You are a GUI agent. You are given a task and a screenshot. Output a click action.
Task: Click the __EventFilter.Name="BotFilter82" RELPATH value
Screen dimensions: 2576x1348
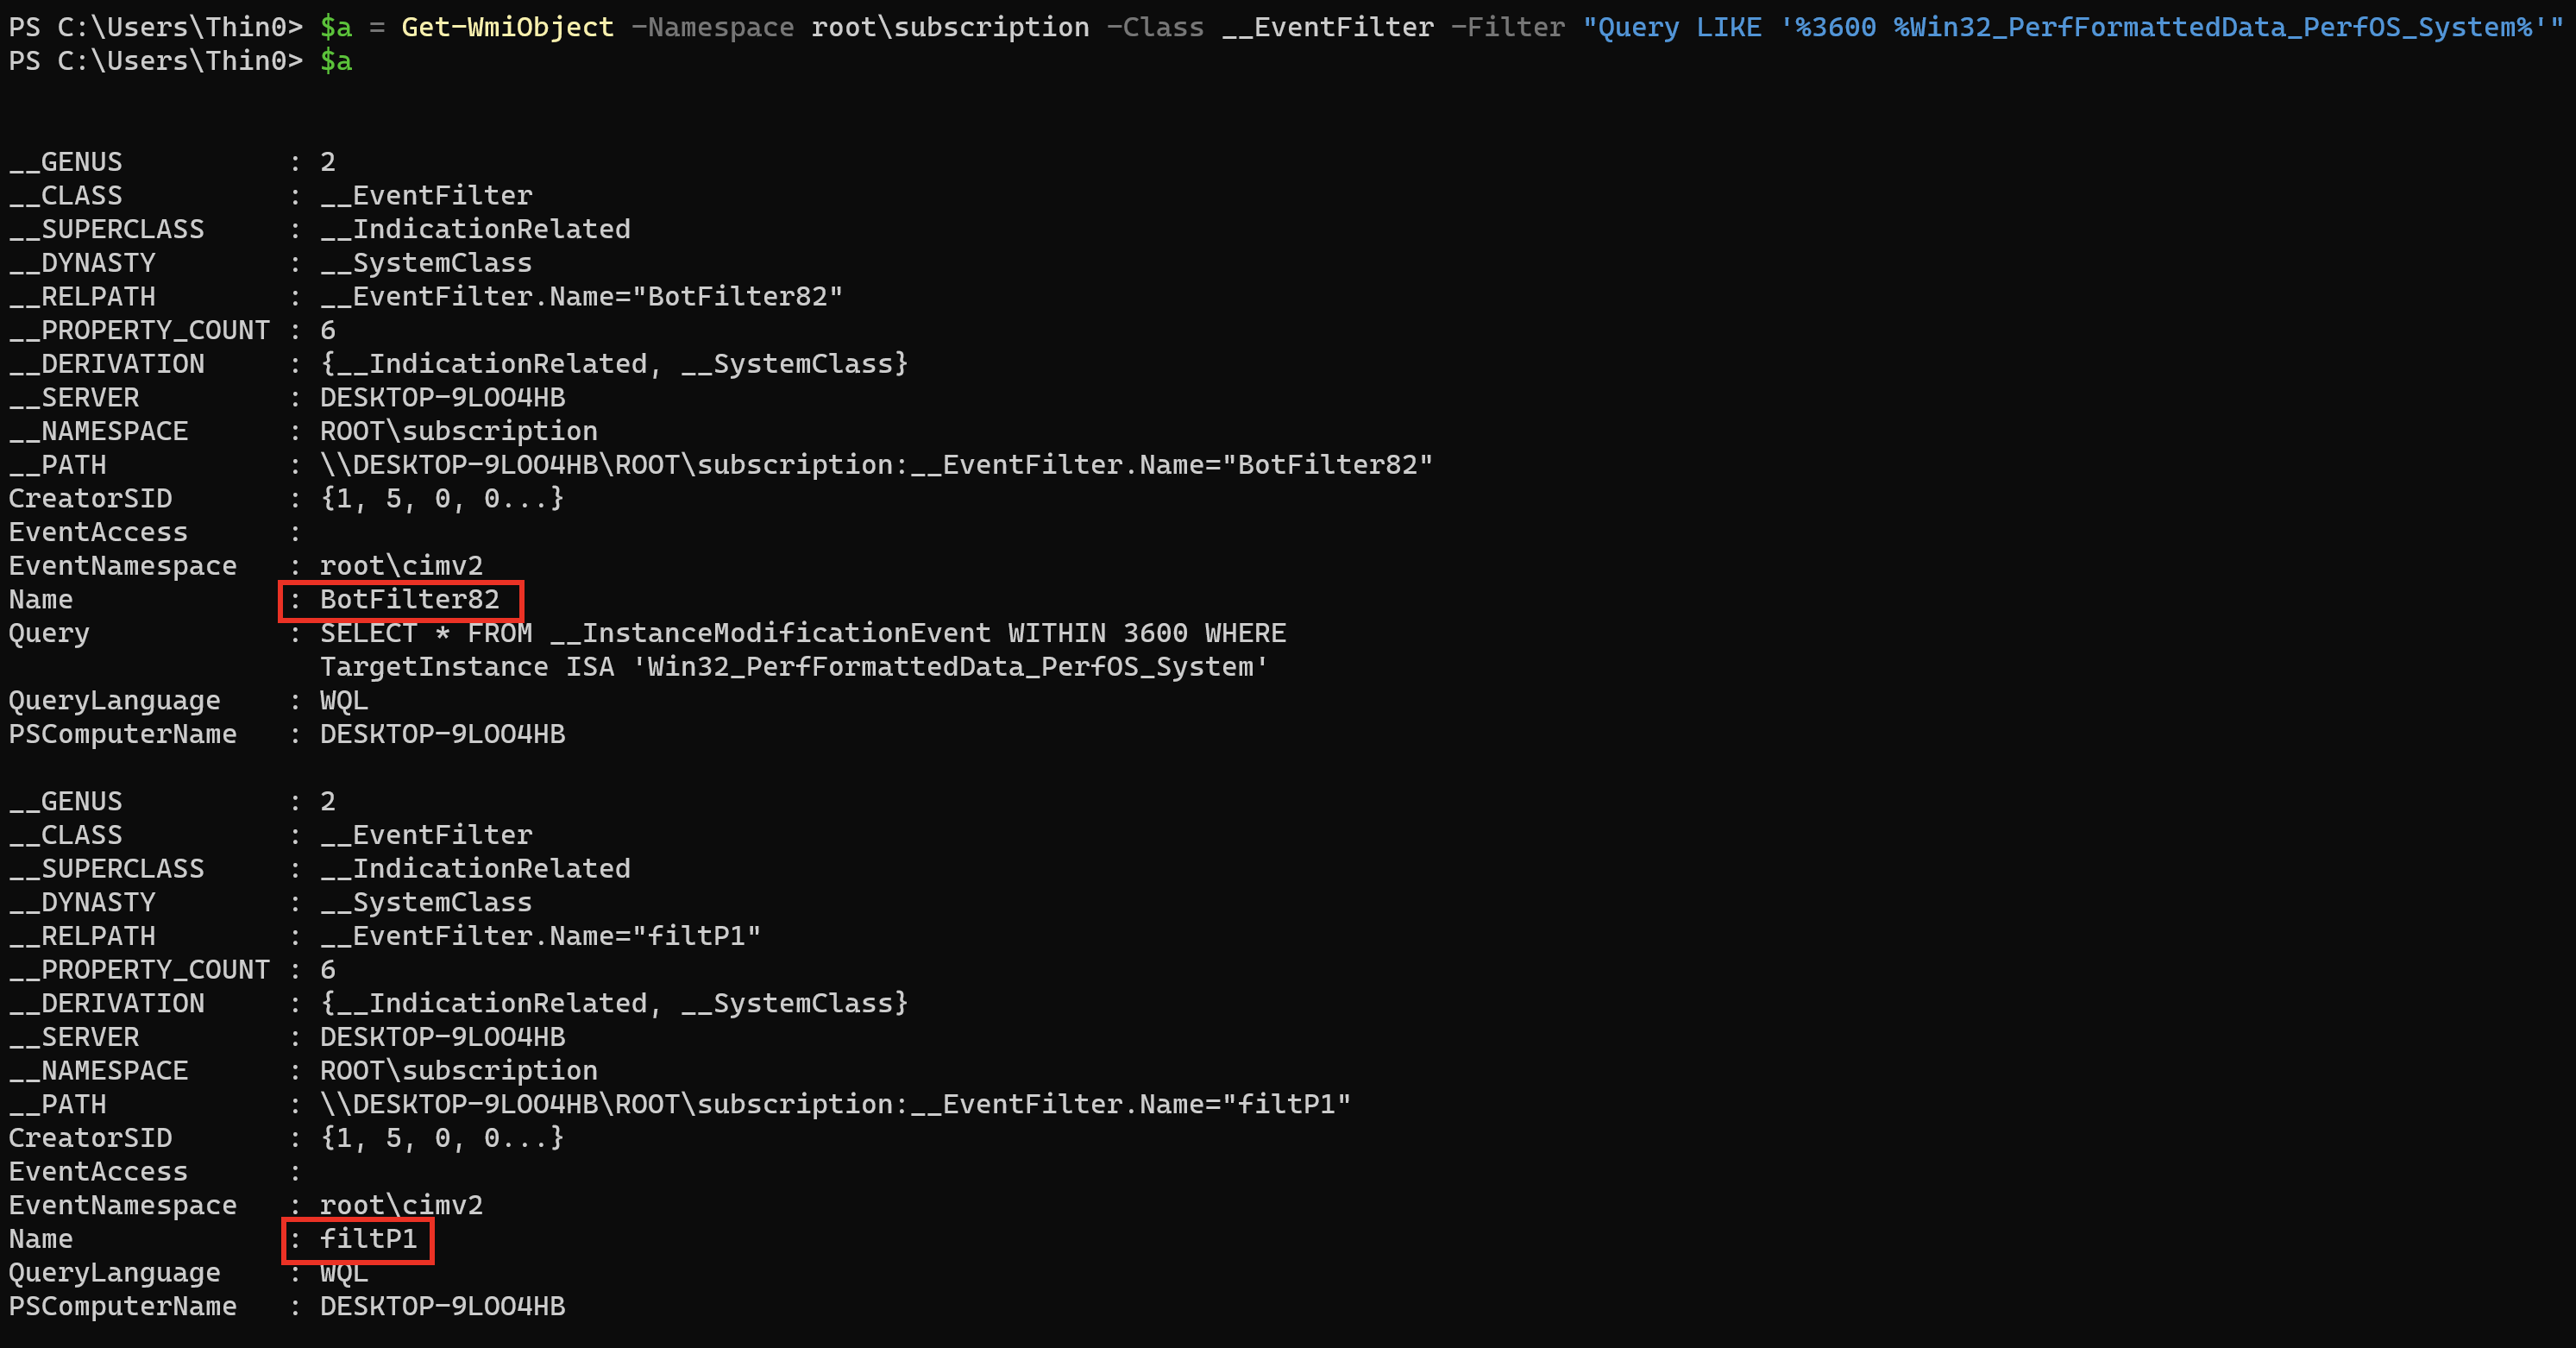point(581,297)
